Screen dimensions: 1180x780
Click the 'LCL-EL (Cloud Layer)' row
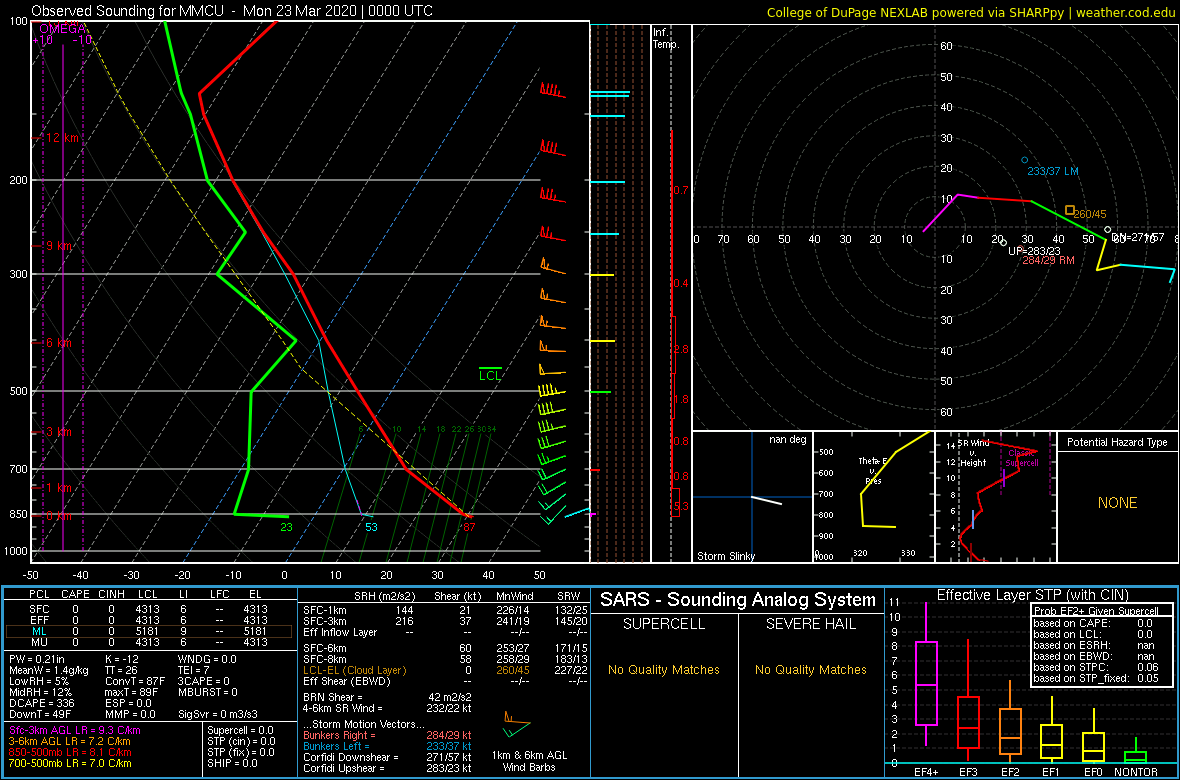[x=444, y=670]
